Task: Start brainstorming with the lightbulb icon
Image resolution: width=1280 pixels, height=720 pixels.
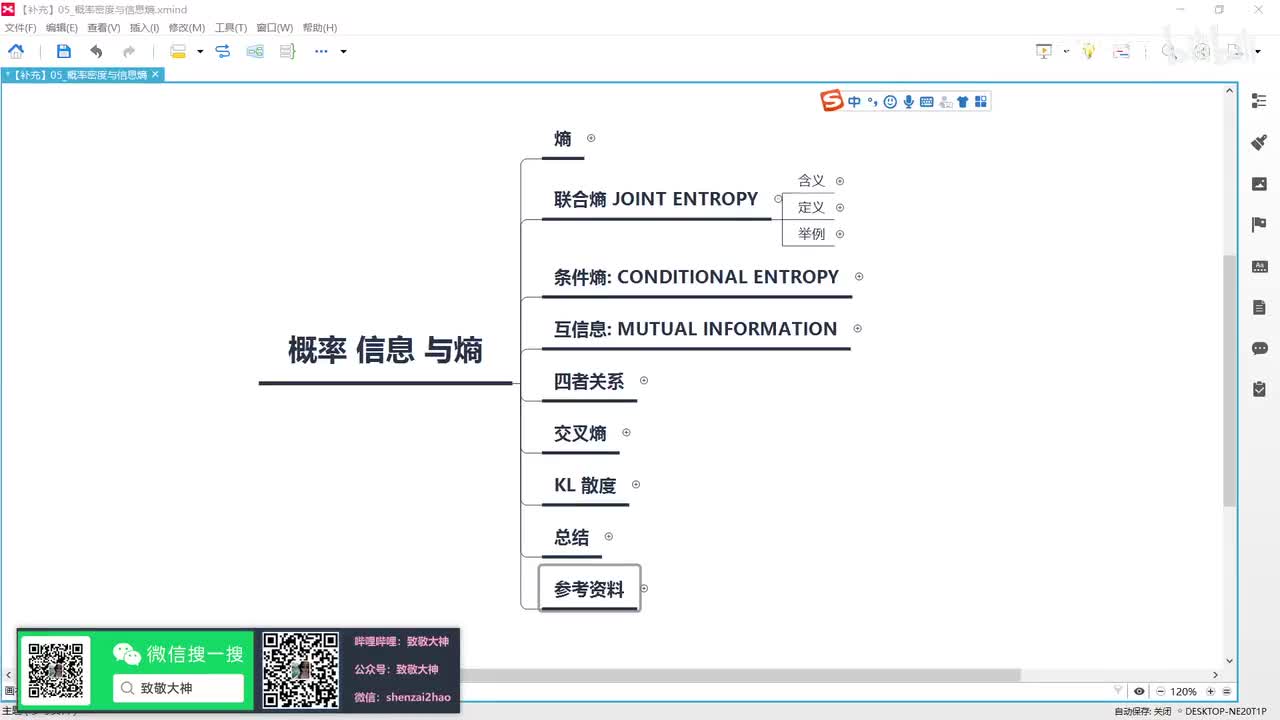Action: click(x=1089, y=51)
